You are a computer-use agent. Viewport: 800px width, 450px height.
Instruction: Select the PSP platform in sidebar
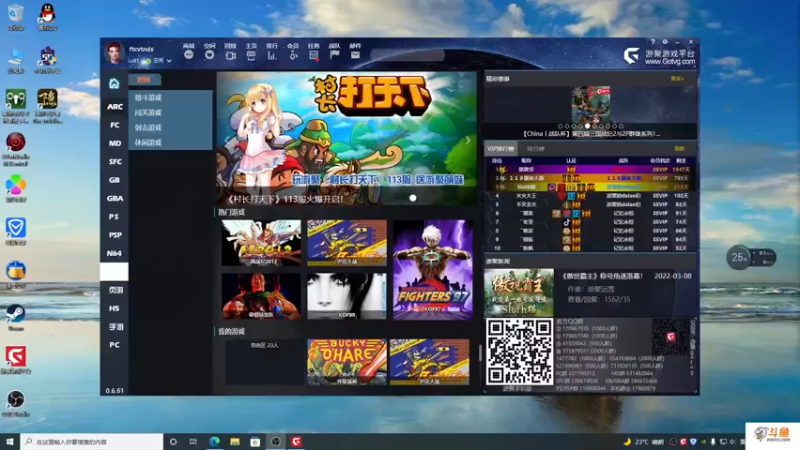[x=114, y=235]
